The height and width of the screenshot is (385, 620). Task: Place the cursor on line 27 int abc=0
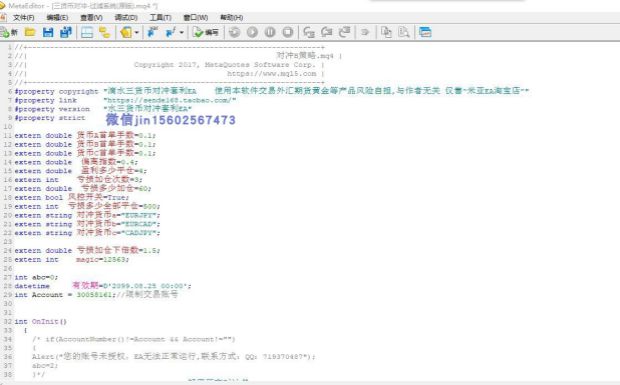(36, 277)
